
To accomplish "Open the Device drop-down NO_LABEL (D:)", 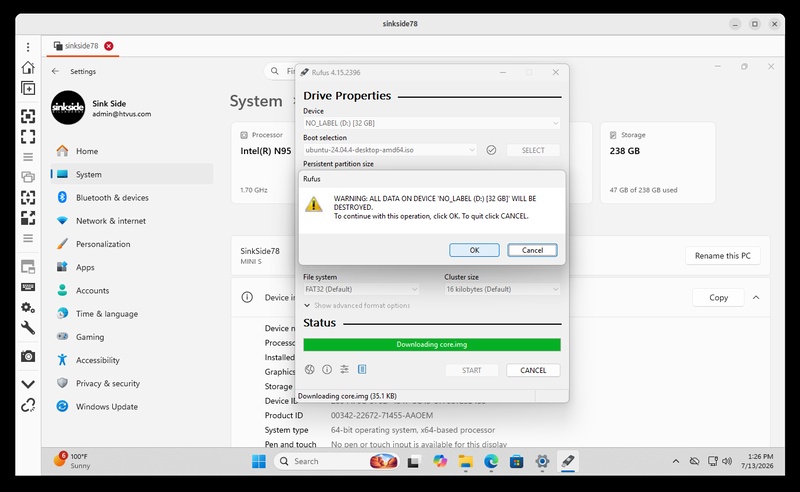I will (432, 123).
